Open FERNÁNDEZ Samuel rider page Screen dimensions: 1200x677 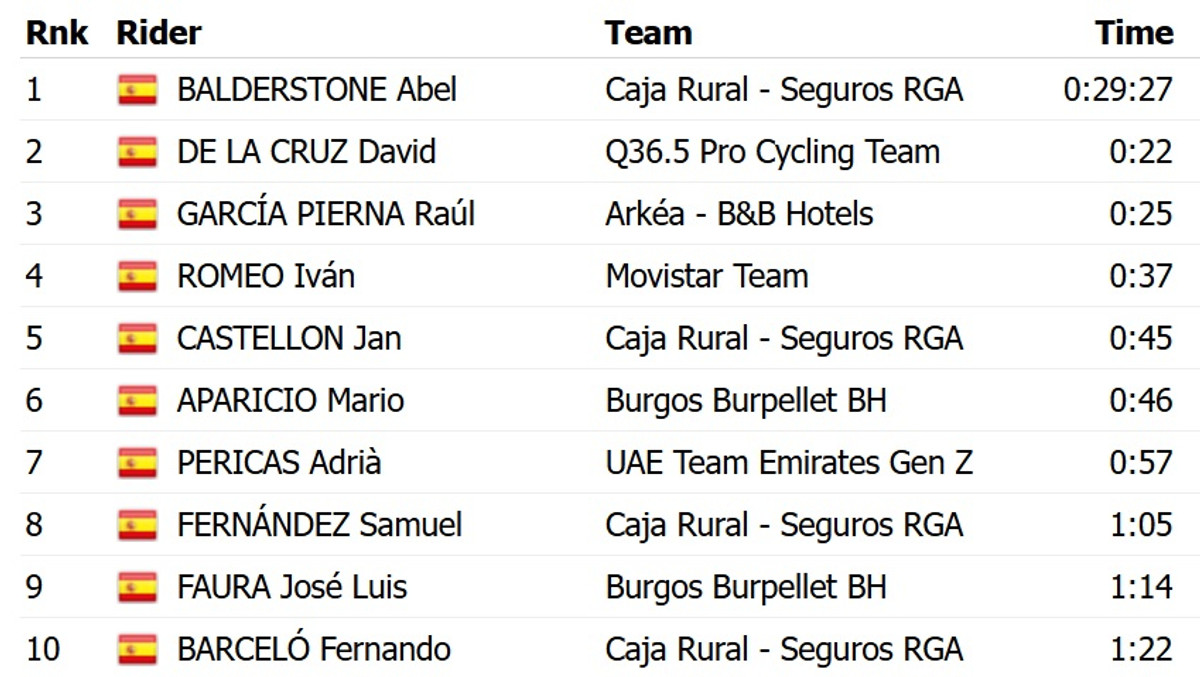319,525
